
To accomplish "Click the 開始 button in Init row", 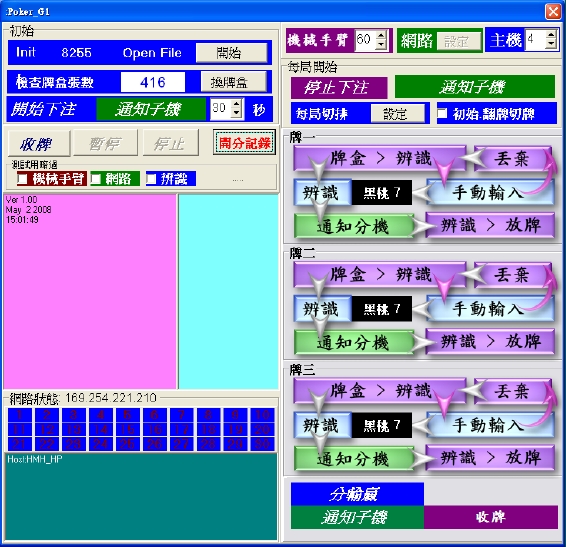I will tap(231, 53).
